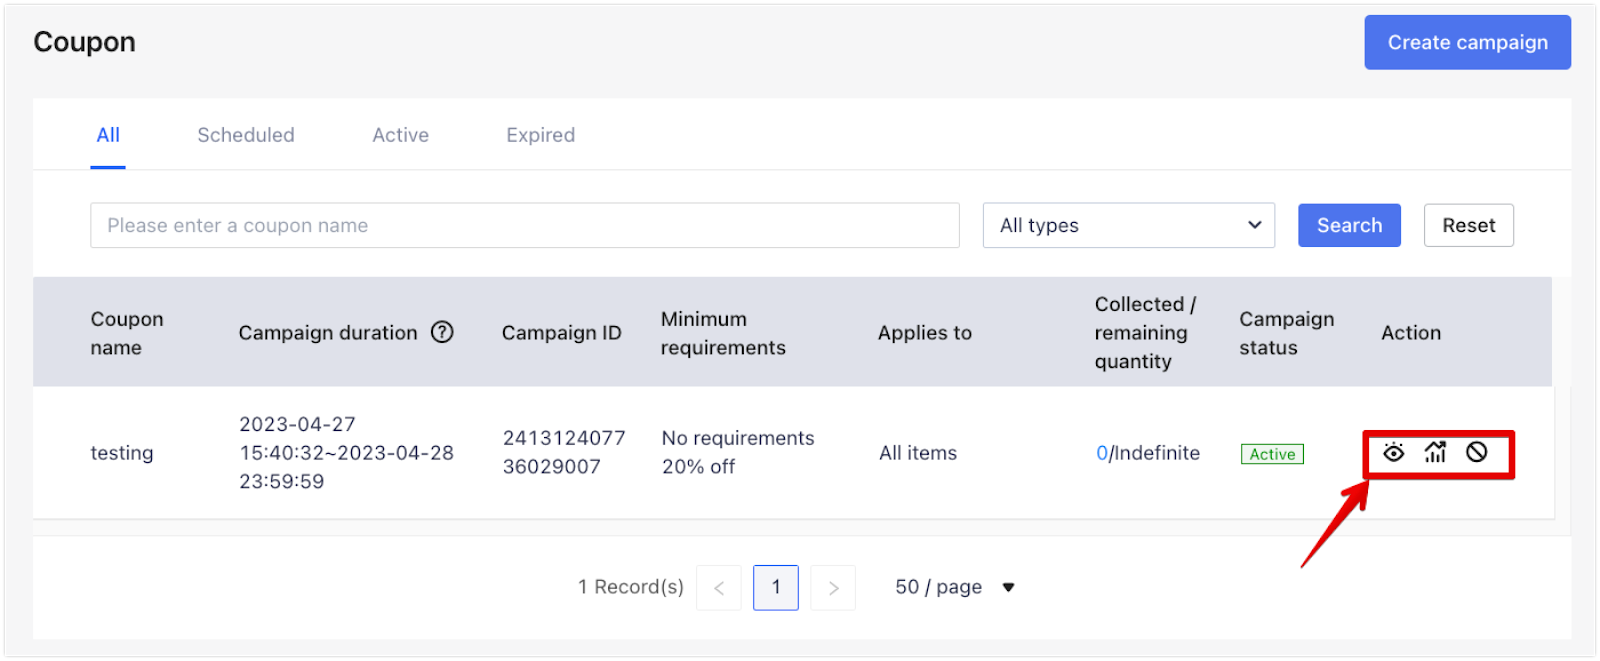
Task: Open the Expired tab
Action: 540,135
